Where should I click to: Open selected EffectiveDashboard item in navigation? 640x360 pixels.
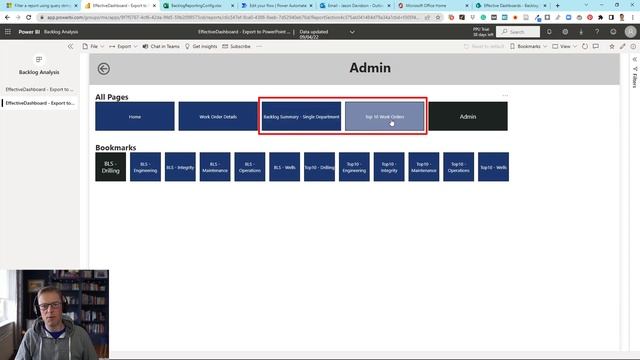point(40,103)
